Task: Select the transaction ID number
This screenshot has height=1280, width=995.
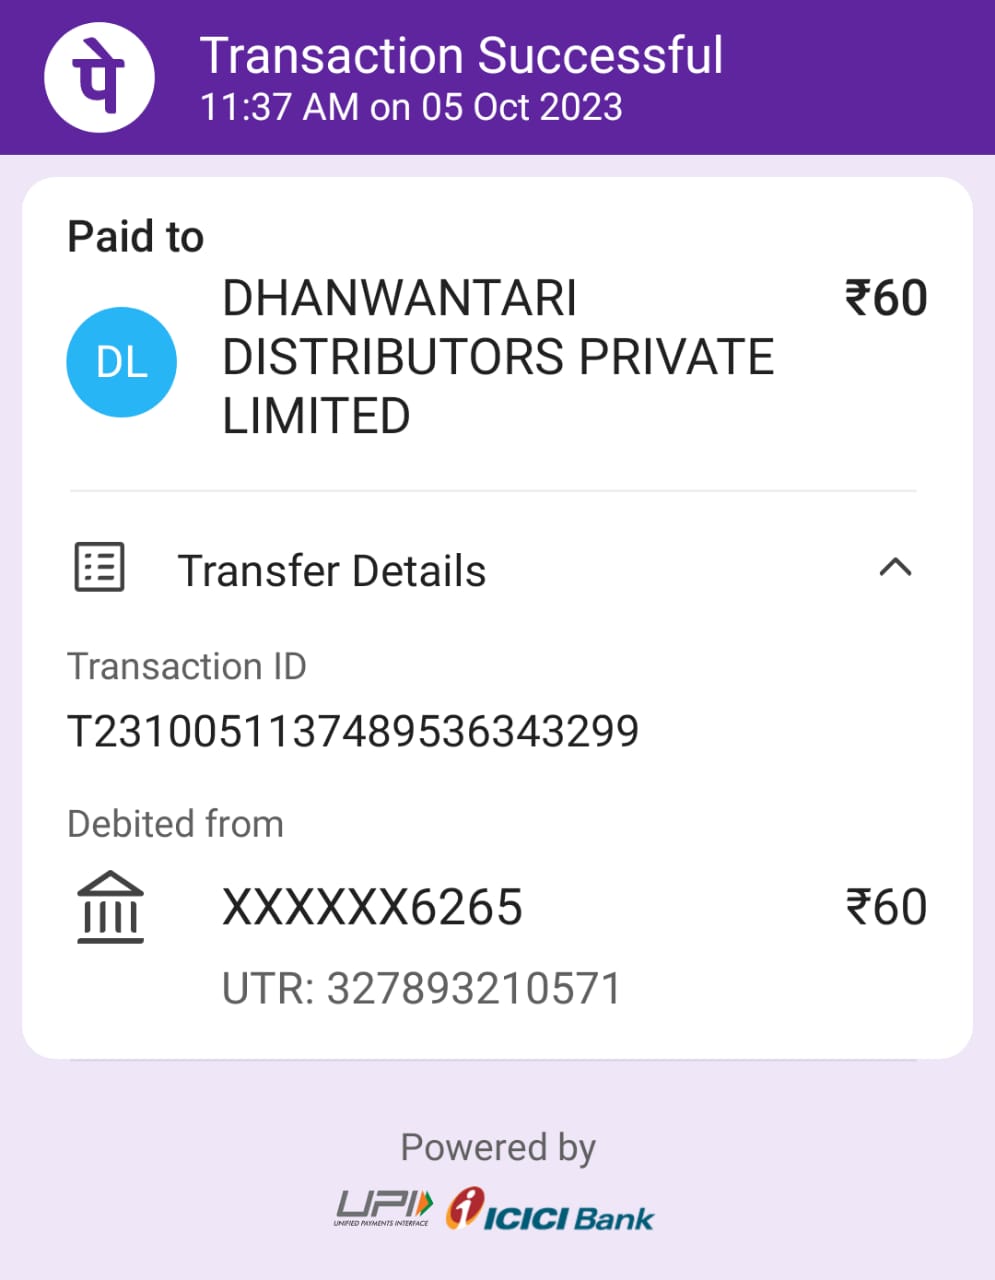Action: point(353,731)
